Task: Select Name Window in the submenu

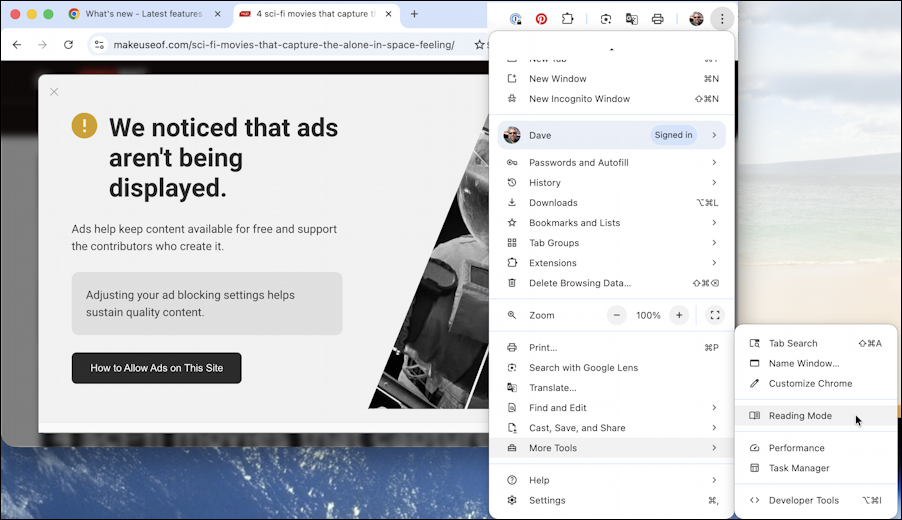Action: coord(816,364)
